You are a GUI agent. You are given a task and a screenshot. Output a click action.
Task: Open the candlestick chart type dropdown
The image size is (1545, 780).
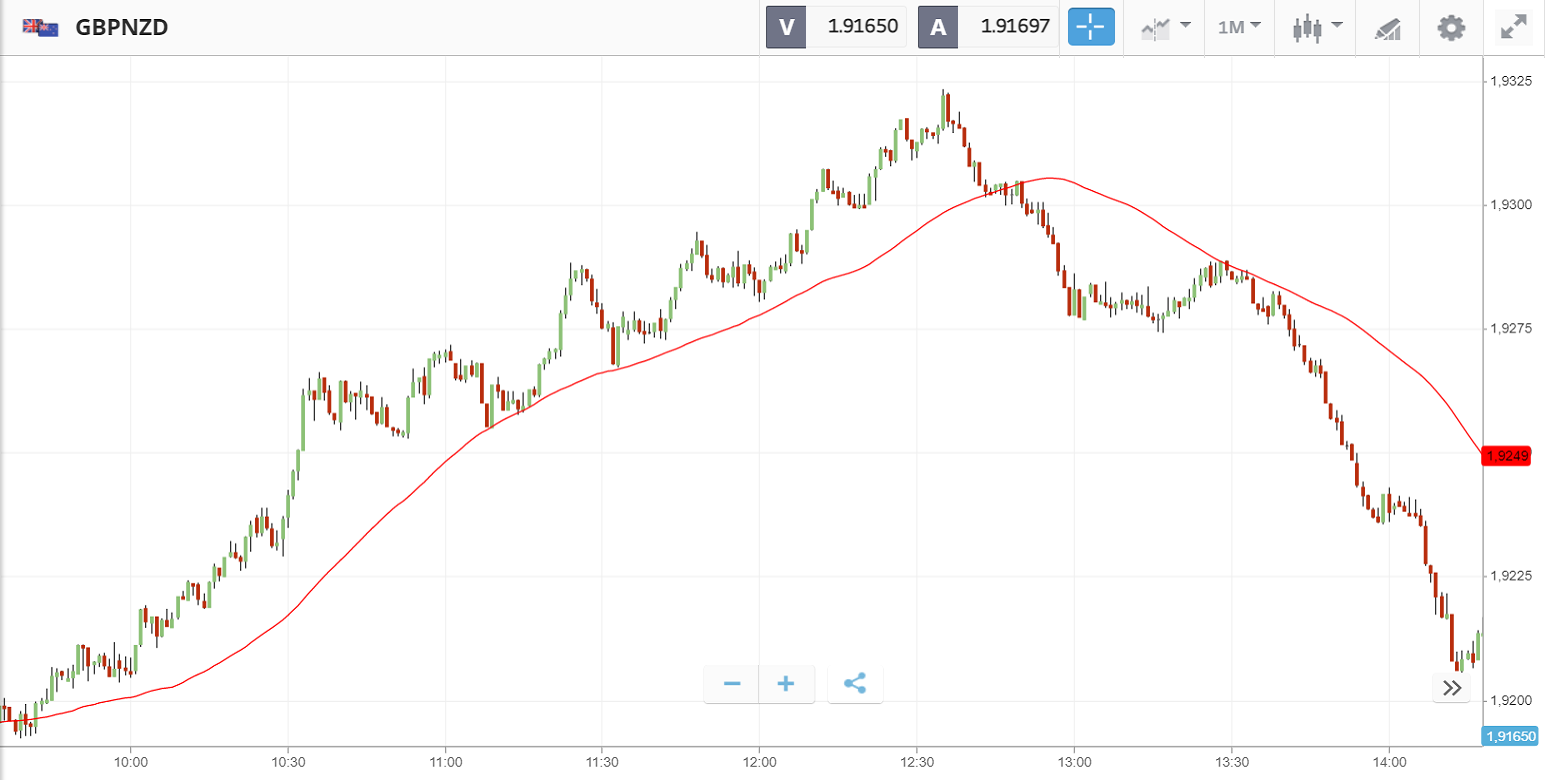tap(1317, 27)
